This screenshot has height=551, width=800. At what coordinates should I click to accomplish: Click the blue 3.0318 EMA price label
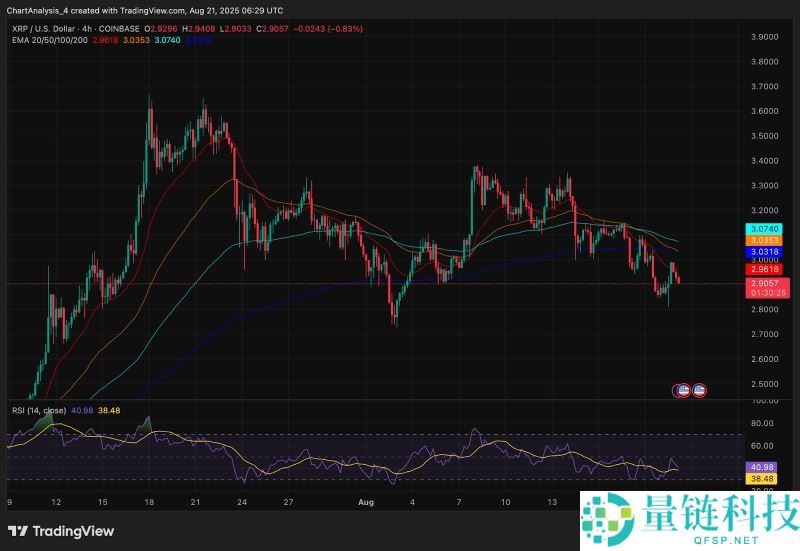[766, 252]
